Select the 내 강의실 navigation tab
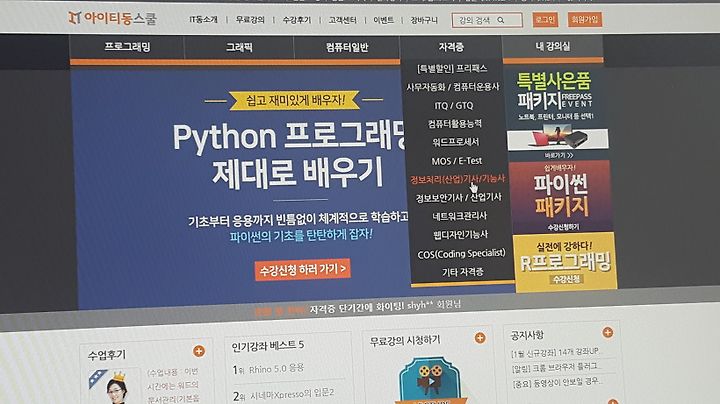The width and height of the screenshot is (720, 404). (x=553, y=46)
